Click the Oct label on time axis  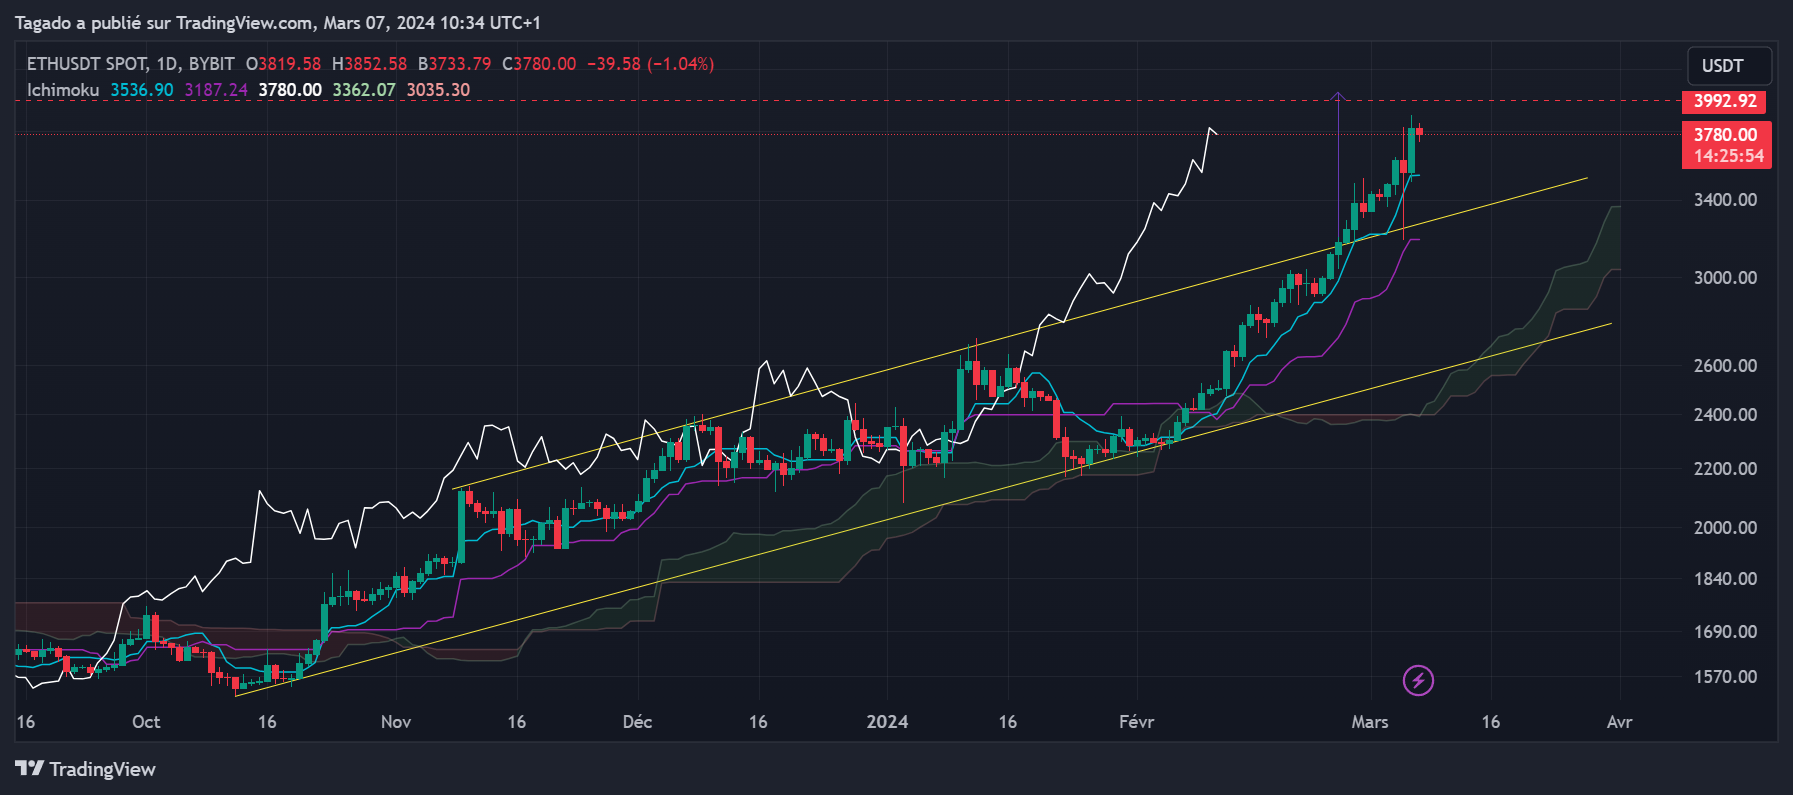point(146,722)
